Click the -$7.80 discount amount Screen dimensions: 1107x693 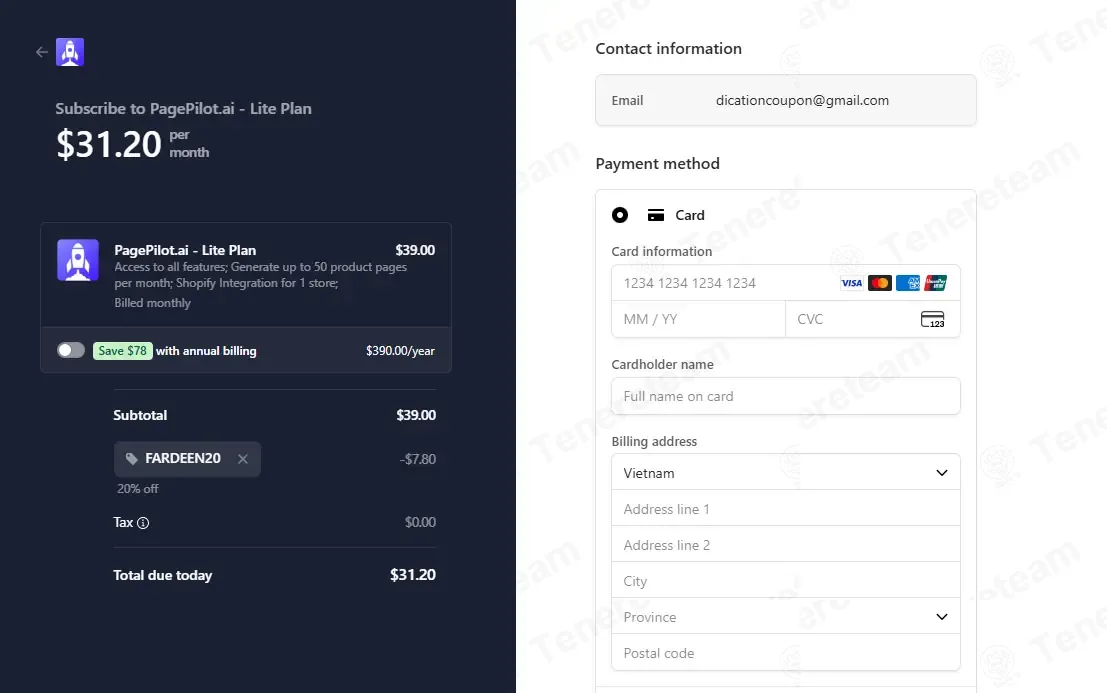417,459
